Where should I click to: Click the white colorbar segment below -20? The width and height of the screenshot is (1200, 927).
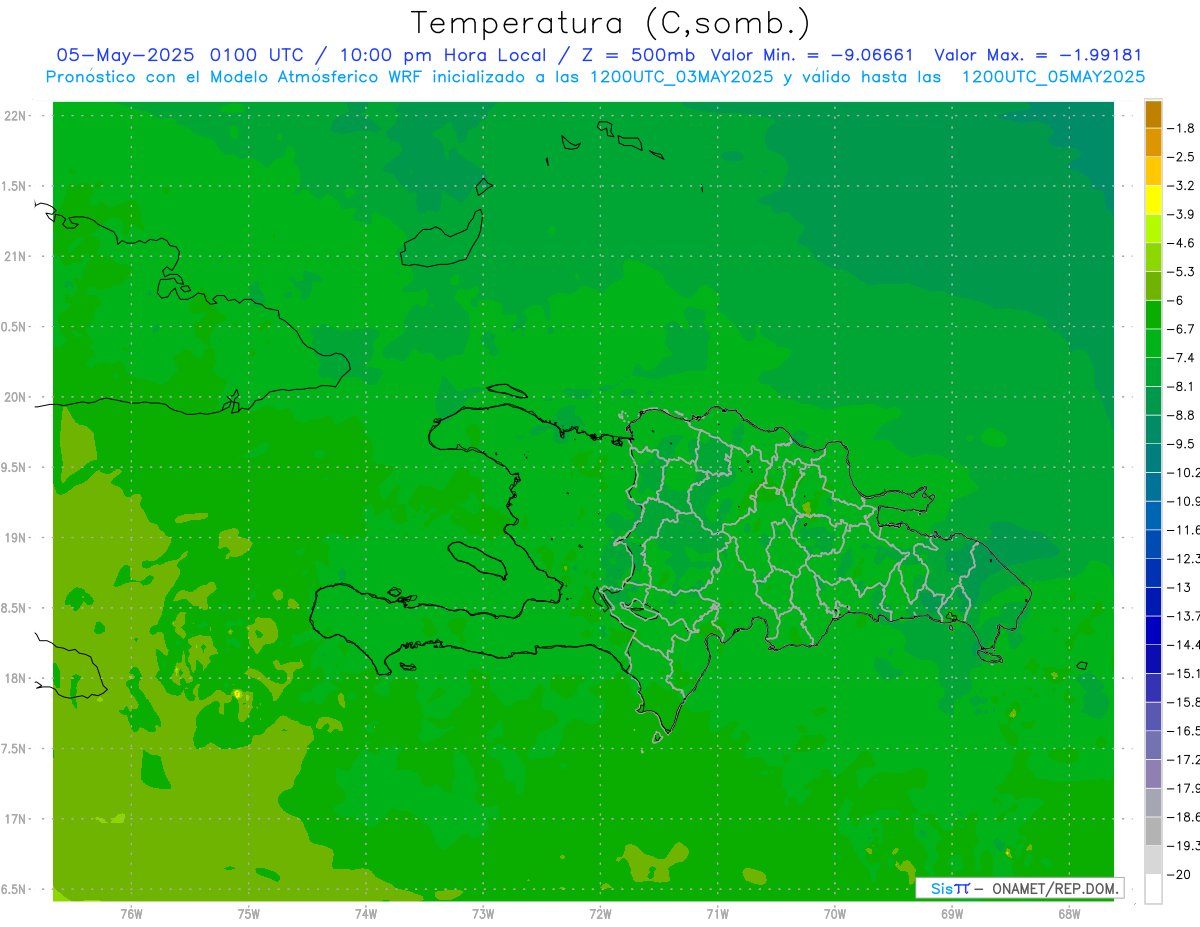[x=1153, y=889]
